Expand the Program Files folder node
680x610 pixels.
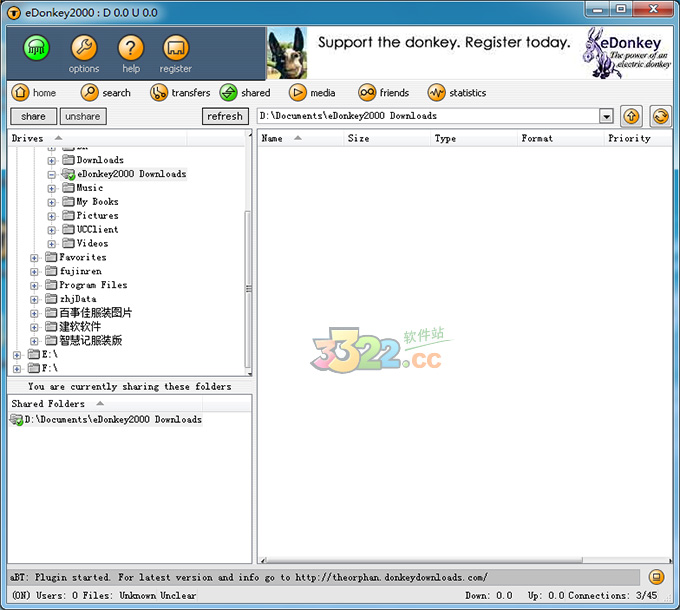point(34,286)
